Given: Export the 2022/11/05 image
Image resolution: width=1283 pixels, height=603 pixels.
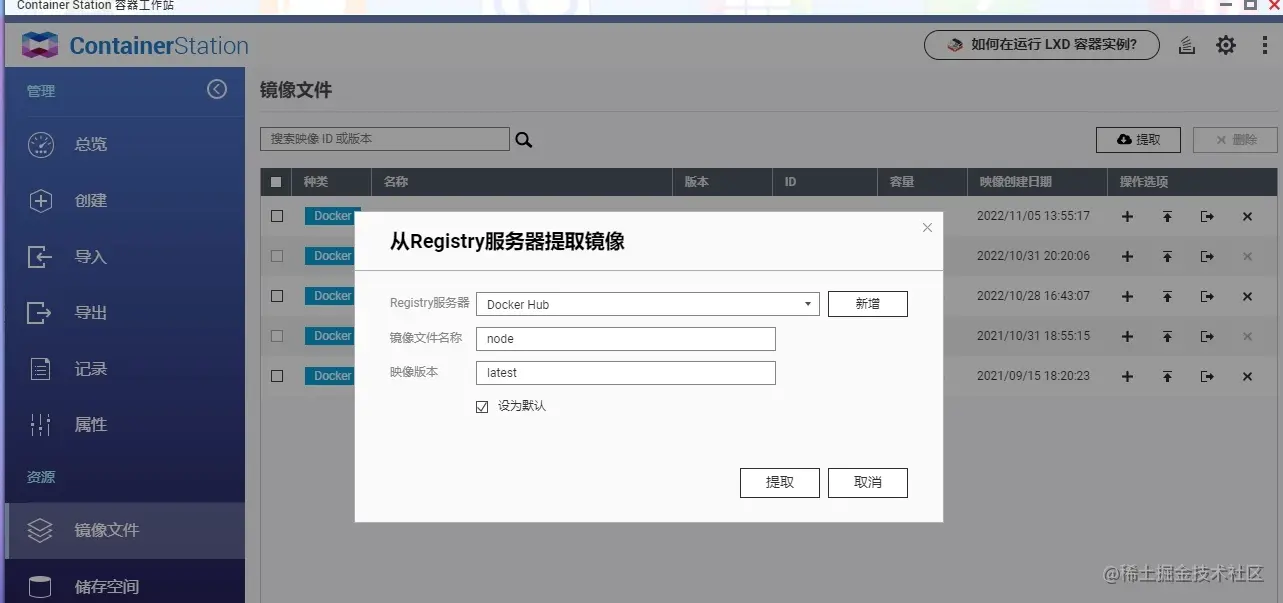Looking at the screenshot, I should [1207, 216].
